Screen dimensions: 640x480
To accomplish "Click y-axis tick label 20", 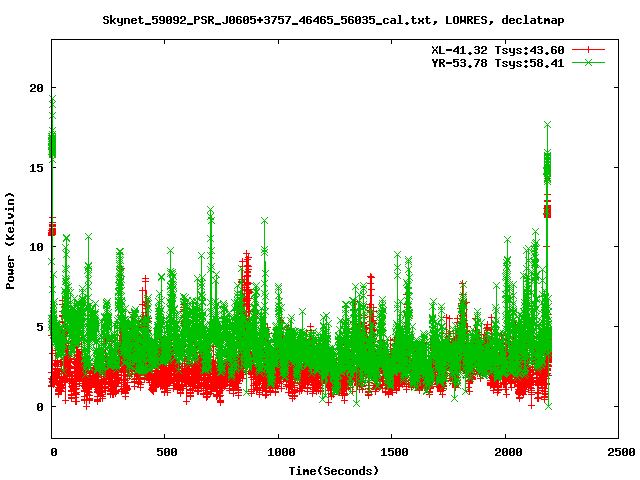I will click(x=36, y=88).
